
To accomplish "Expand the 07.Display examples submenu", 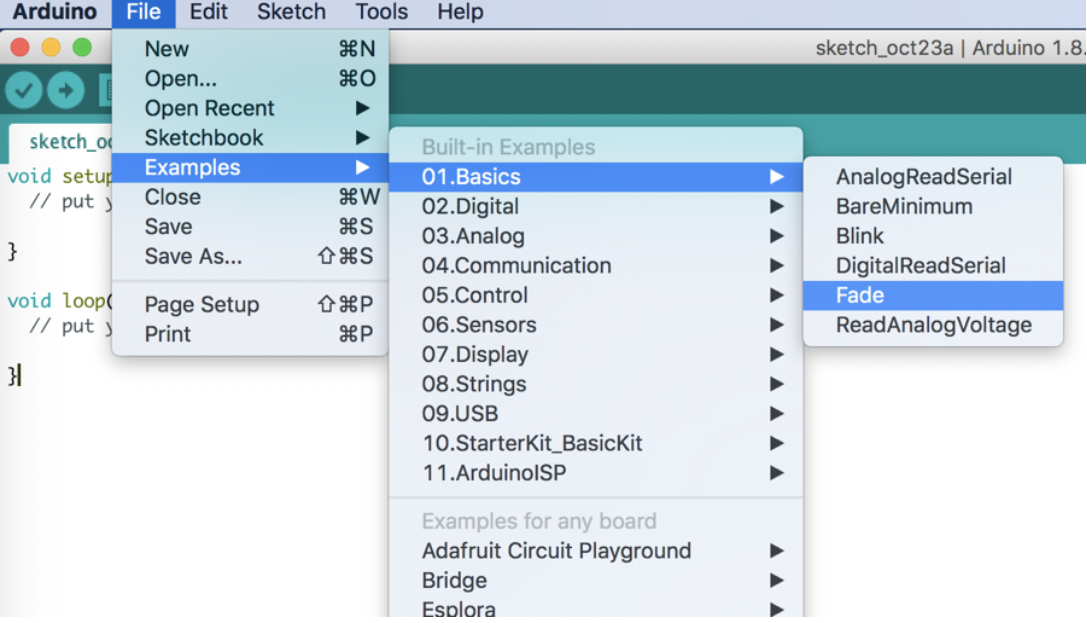I will pos(595,355).
